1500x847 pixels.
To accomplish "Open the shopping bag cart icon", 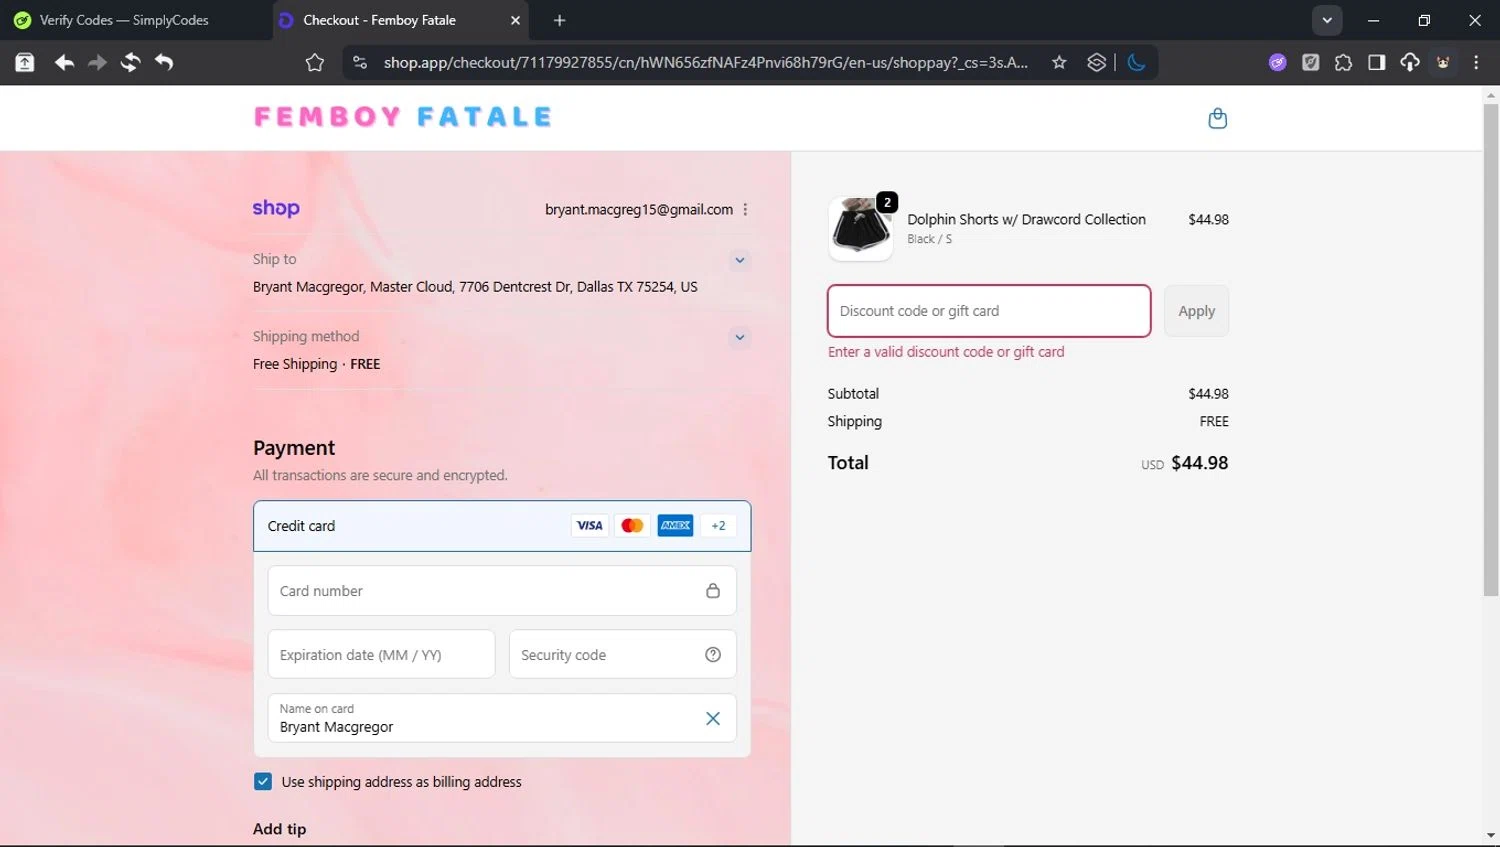I will [1217, 118].
